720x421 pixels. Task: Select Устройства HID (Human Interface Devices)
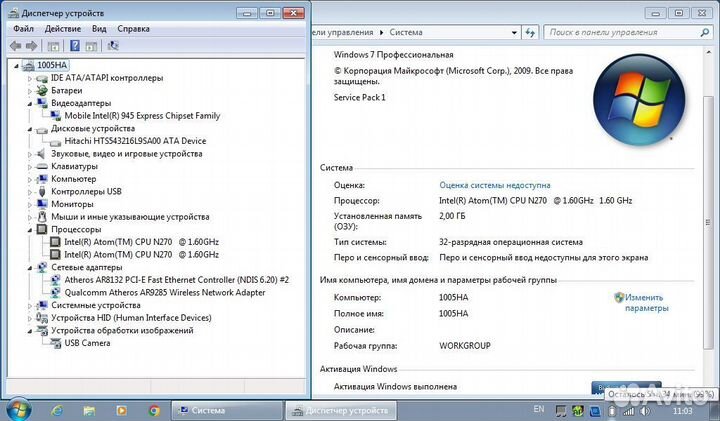pos(131,318)
